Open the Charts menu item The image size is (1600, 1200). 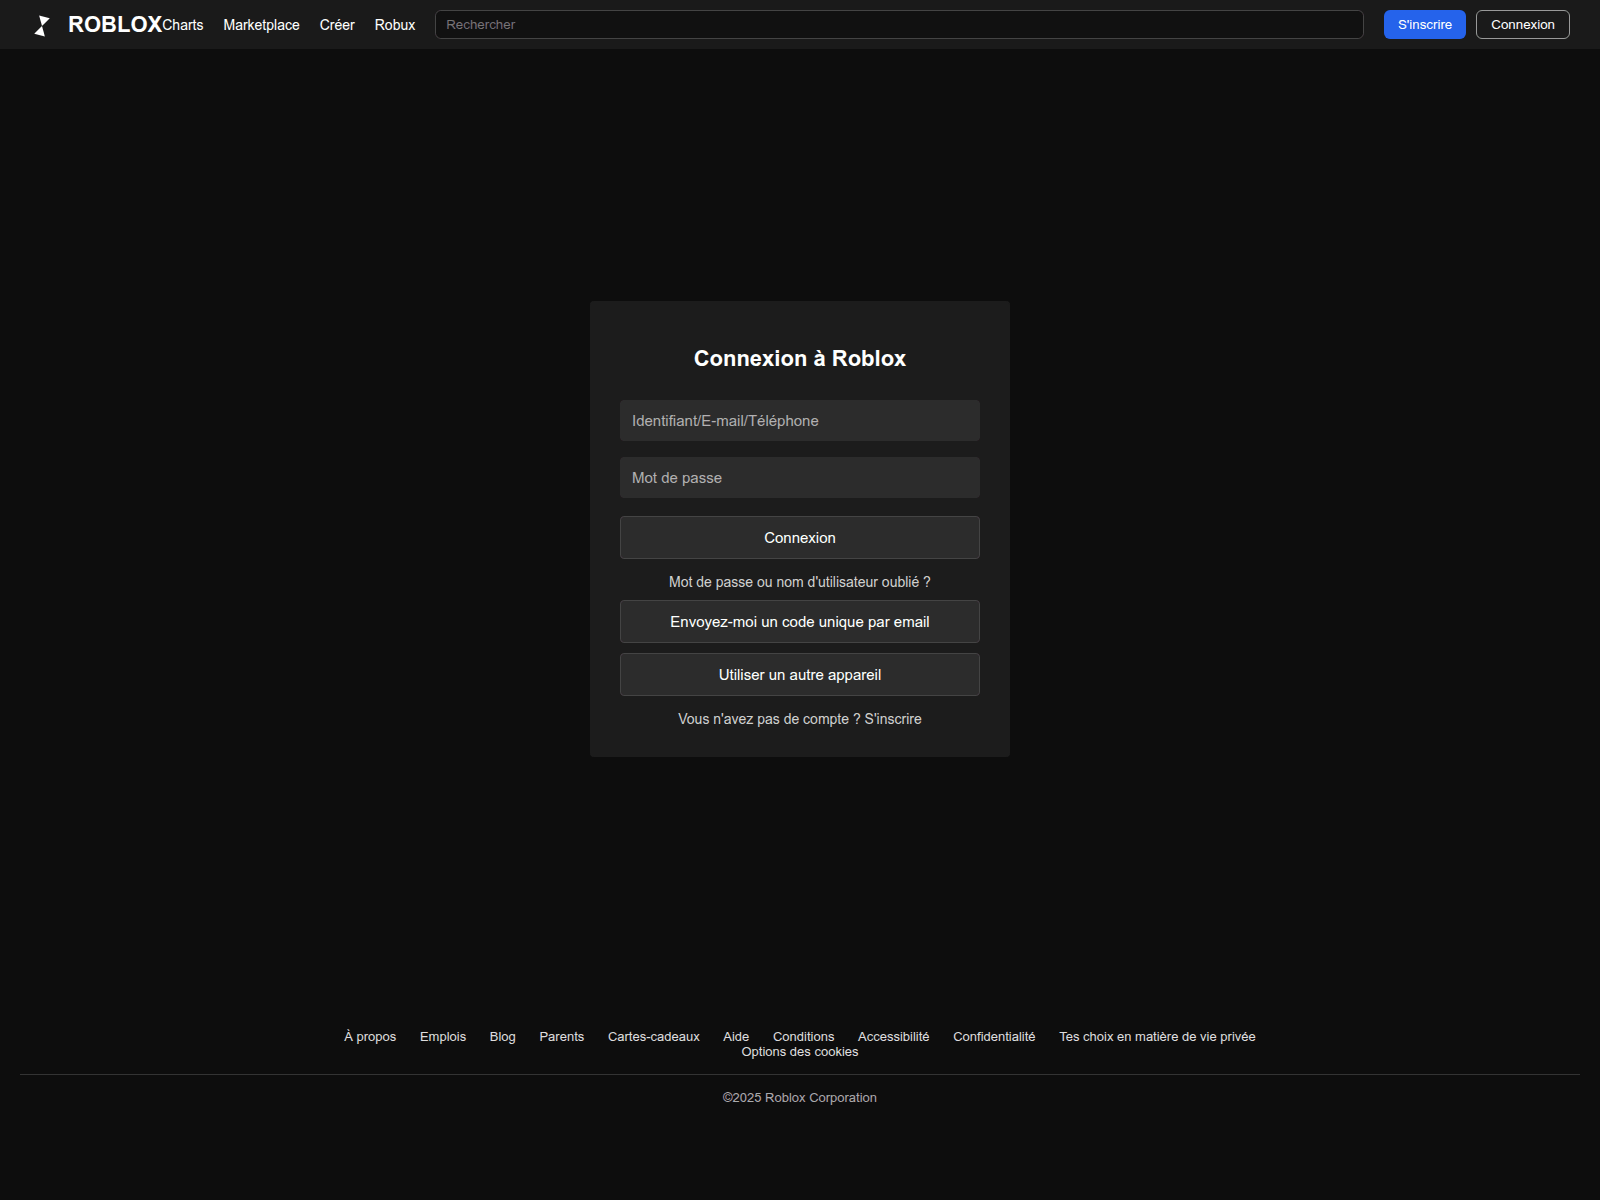coord(183,25)
